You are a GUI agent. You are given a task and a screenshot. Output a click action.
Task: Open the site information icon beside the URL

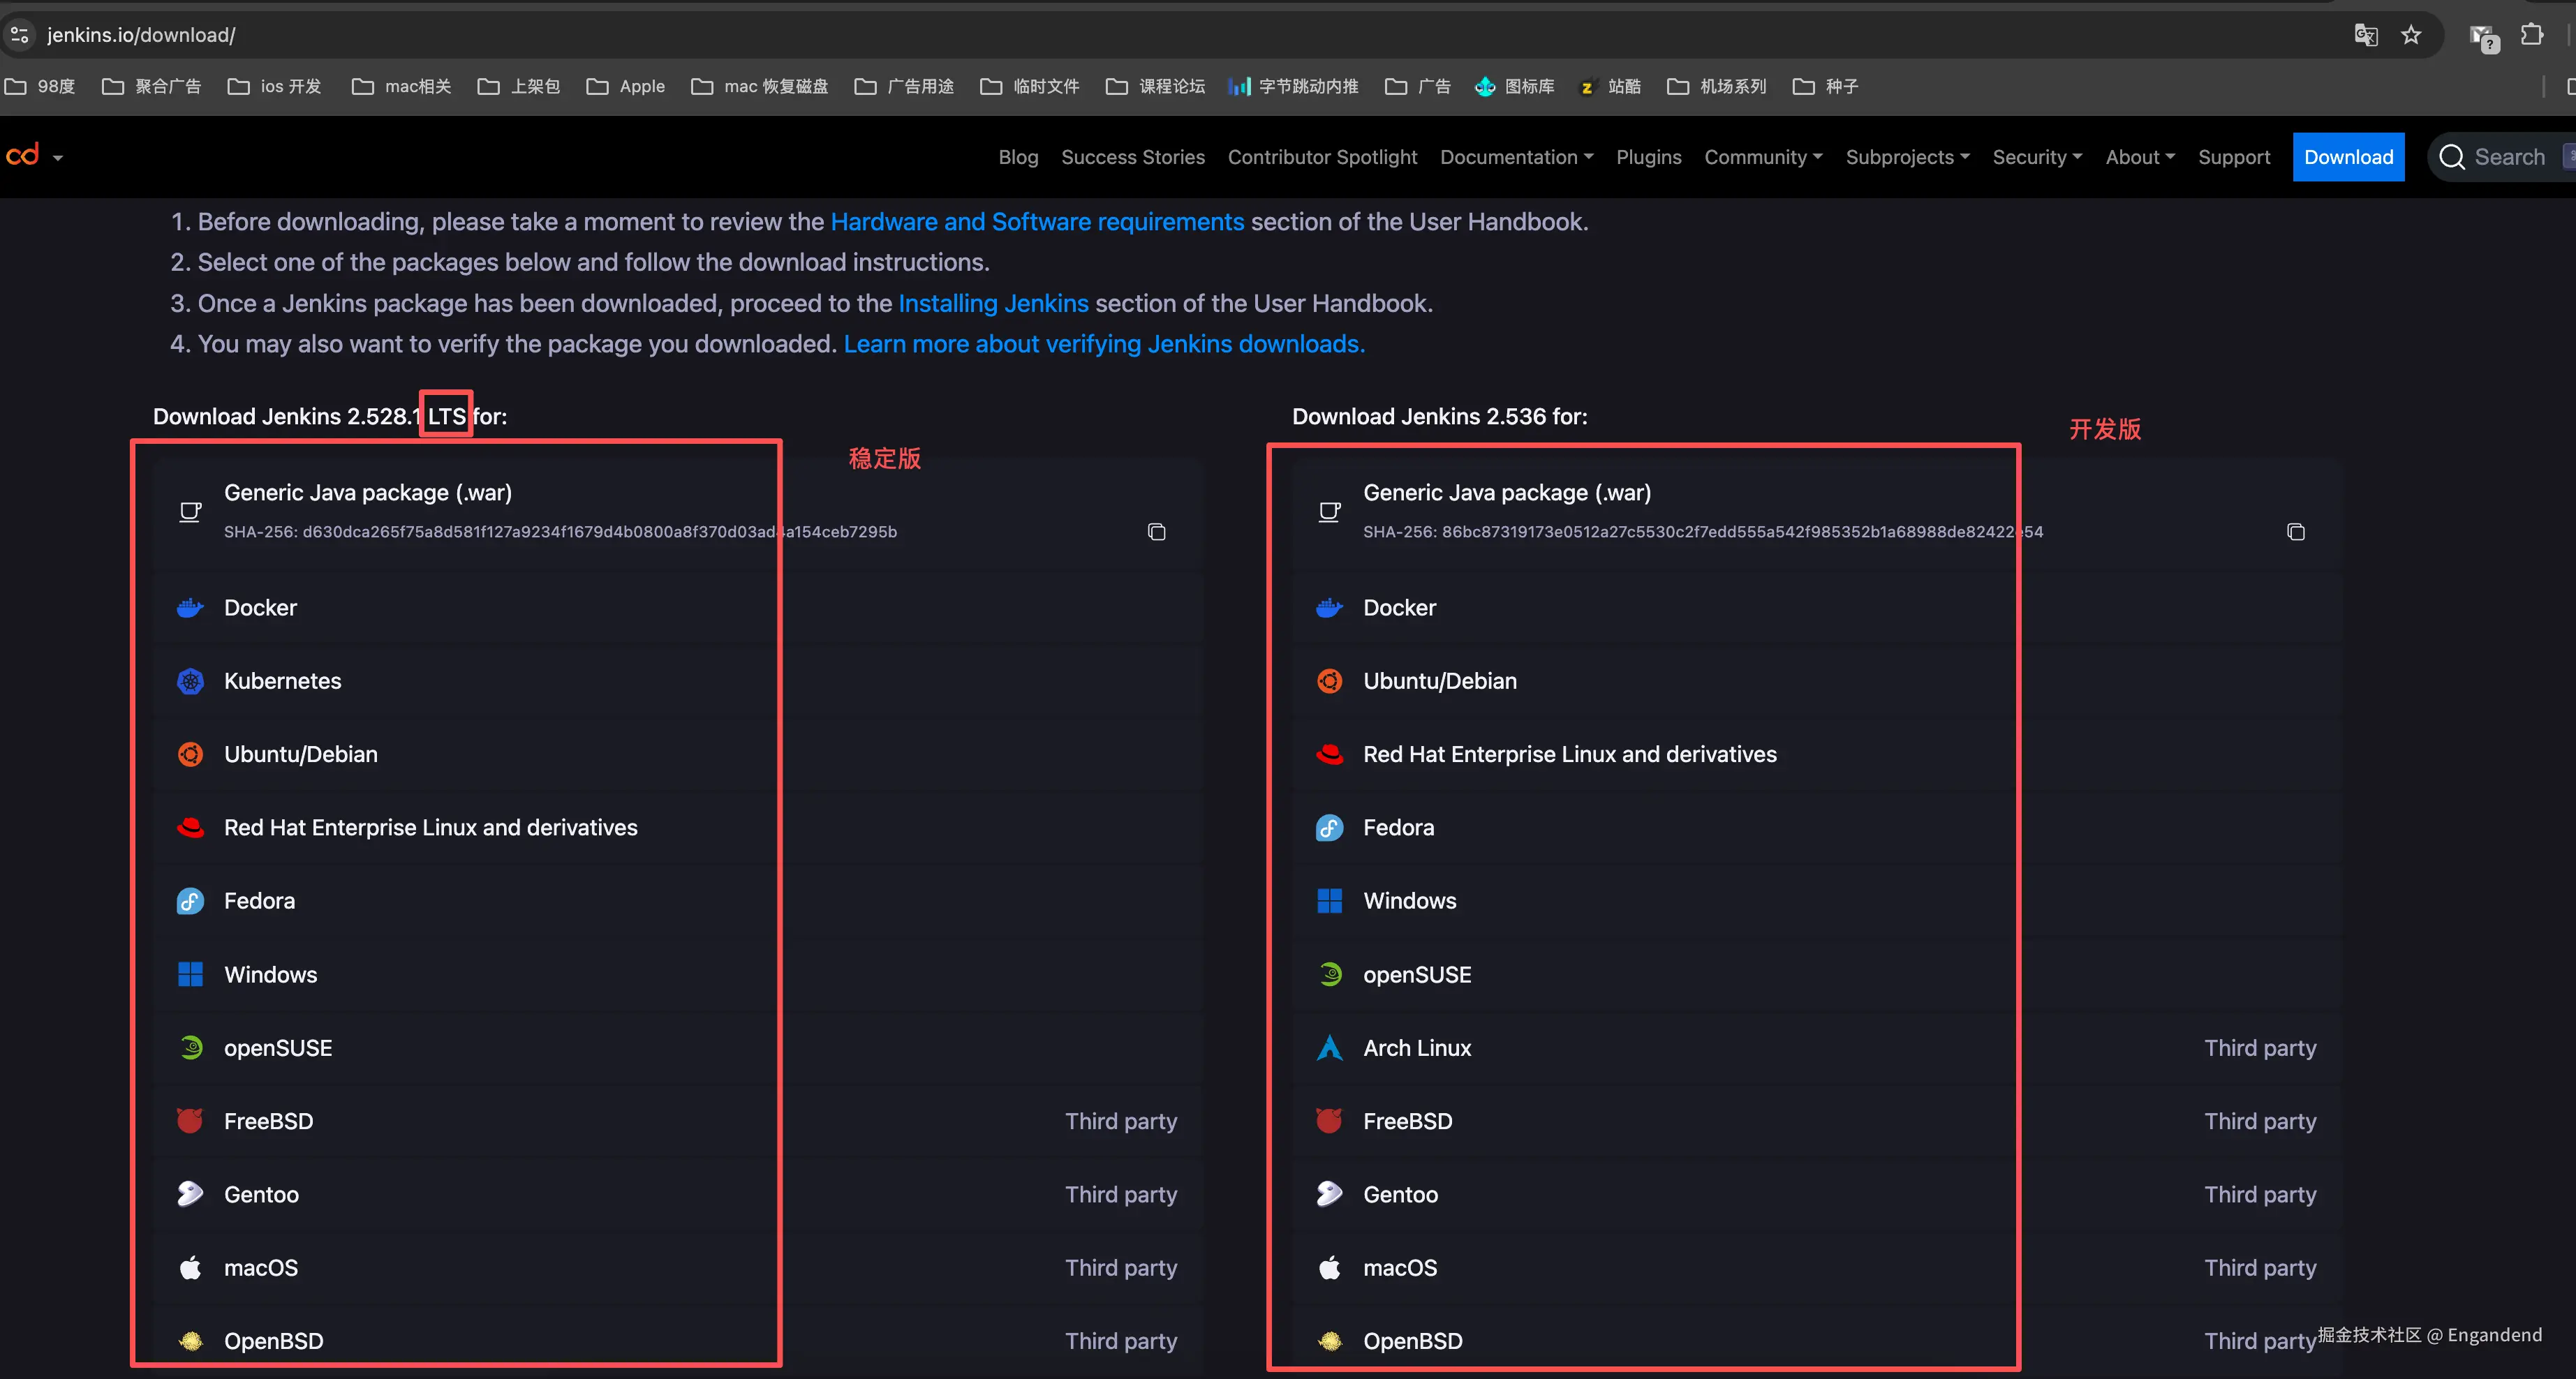(19, 35)
